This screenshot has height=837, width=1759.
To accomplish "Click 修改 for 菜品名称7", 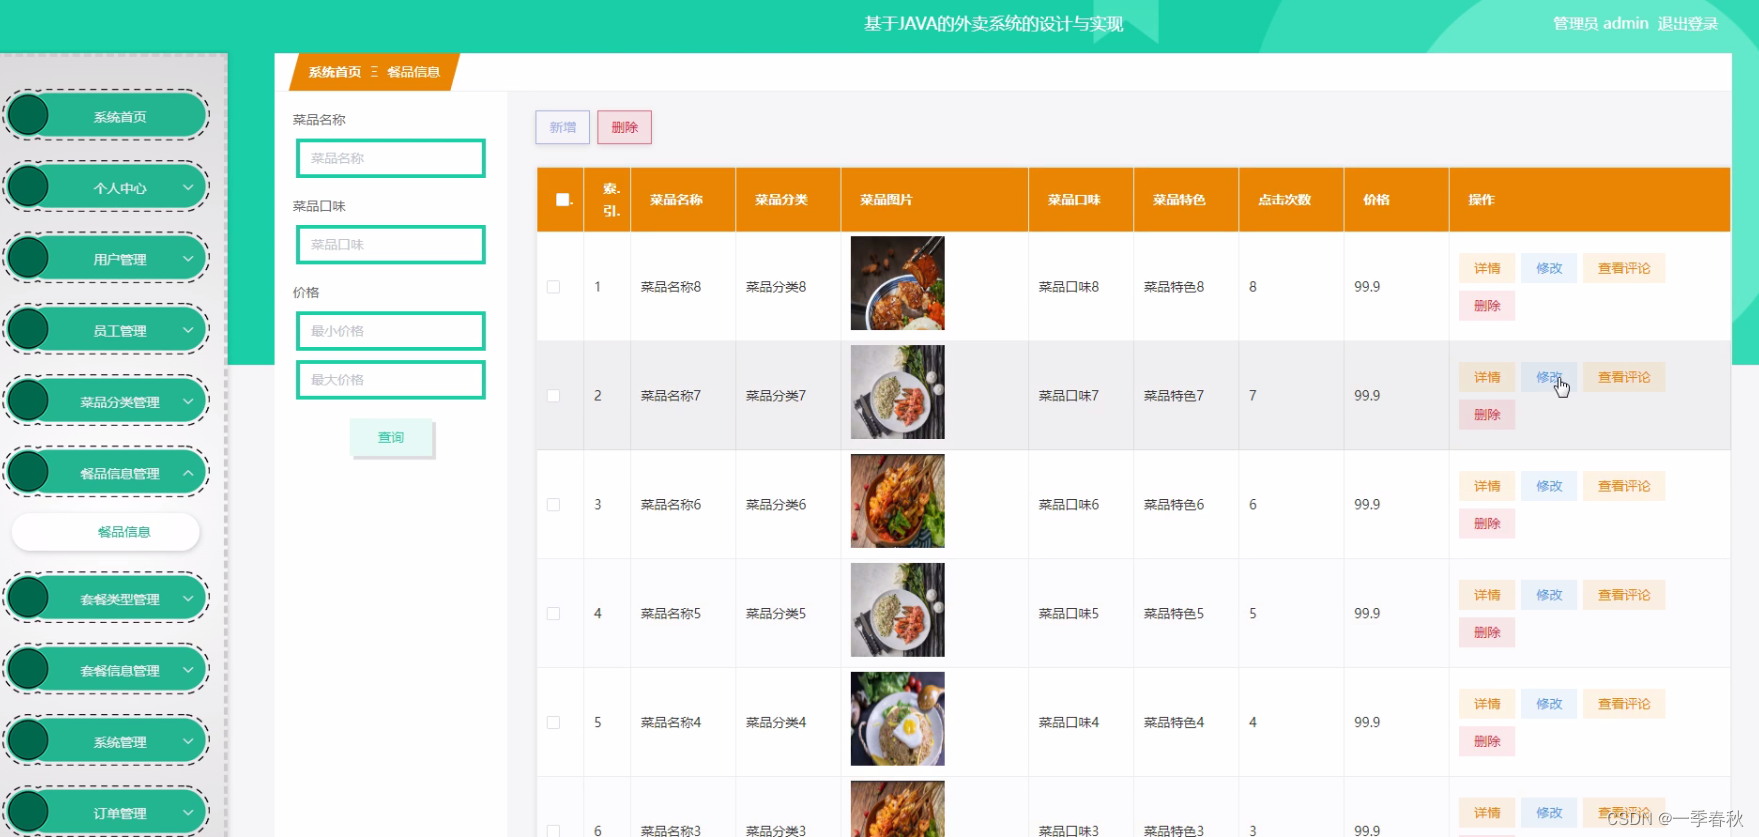I will tap(1549, 377).
